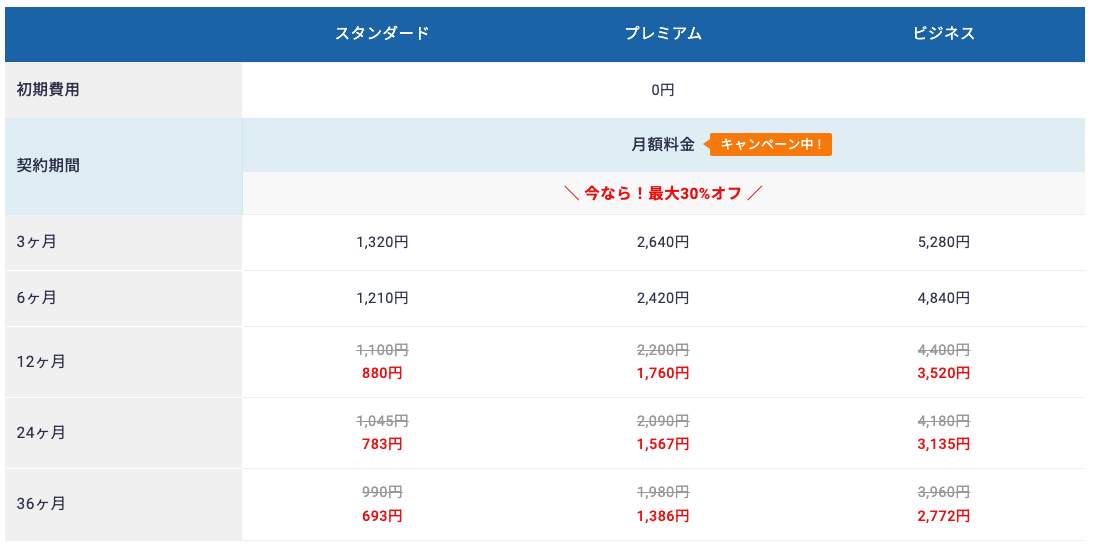
Task: Click the スタンダード column header
Action: [x=382, y=33]
